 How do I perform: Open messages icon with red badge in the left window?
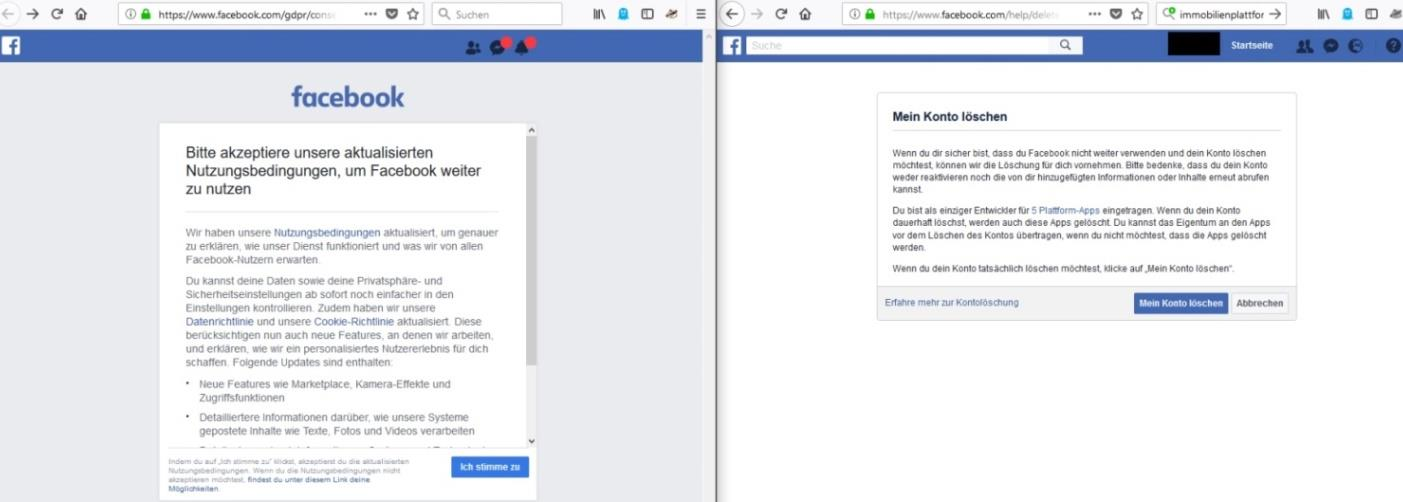click(x=499, y=47)
